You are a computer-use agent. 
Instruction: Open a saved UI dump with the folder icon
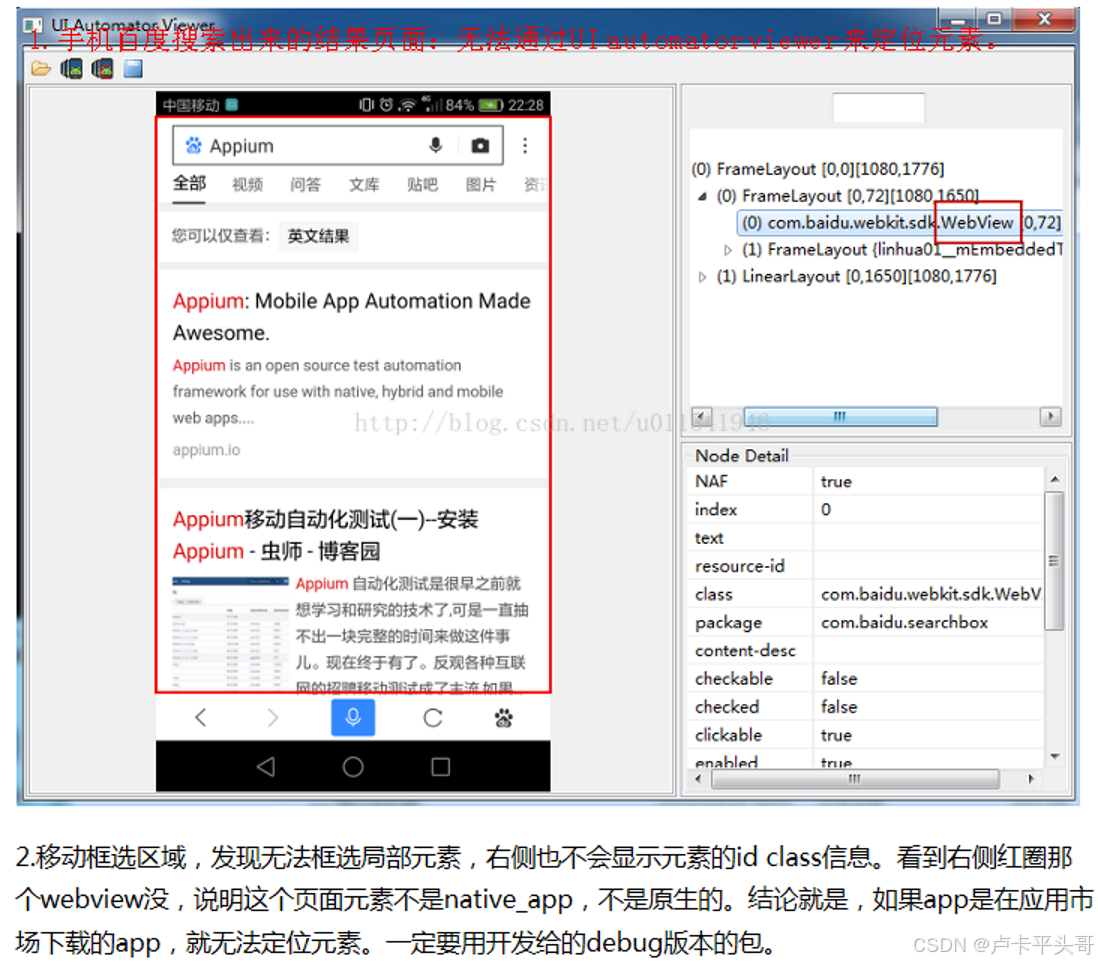(41, 69)
